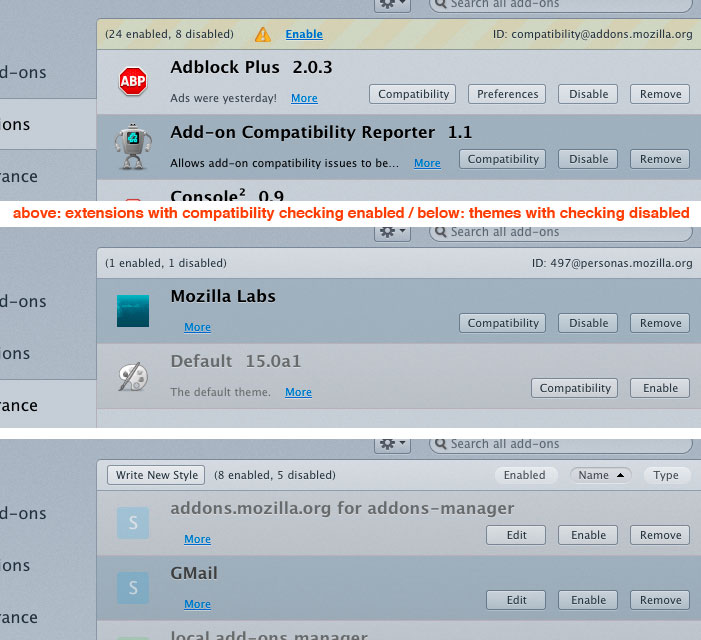Image resolution: width=701 pixels, height=640 pixels.
Task: Click the (1 enabled, 1 disabled) count
Action: (x=166, y=263)
